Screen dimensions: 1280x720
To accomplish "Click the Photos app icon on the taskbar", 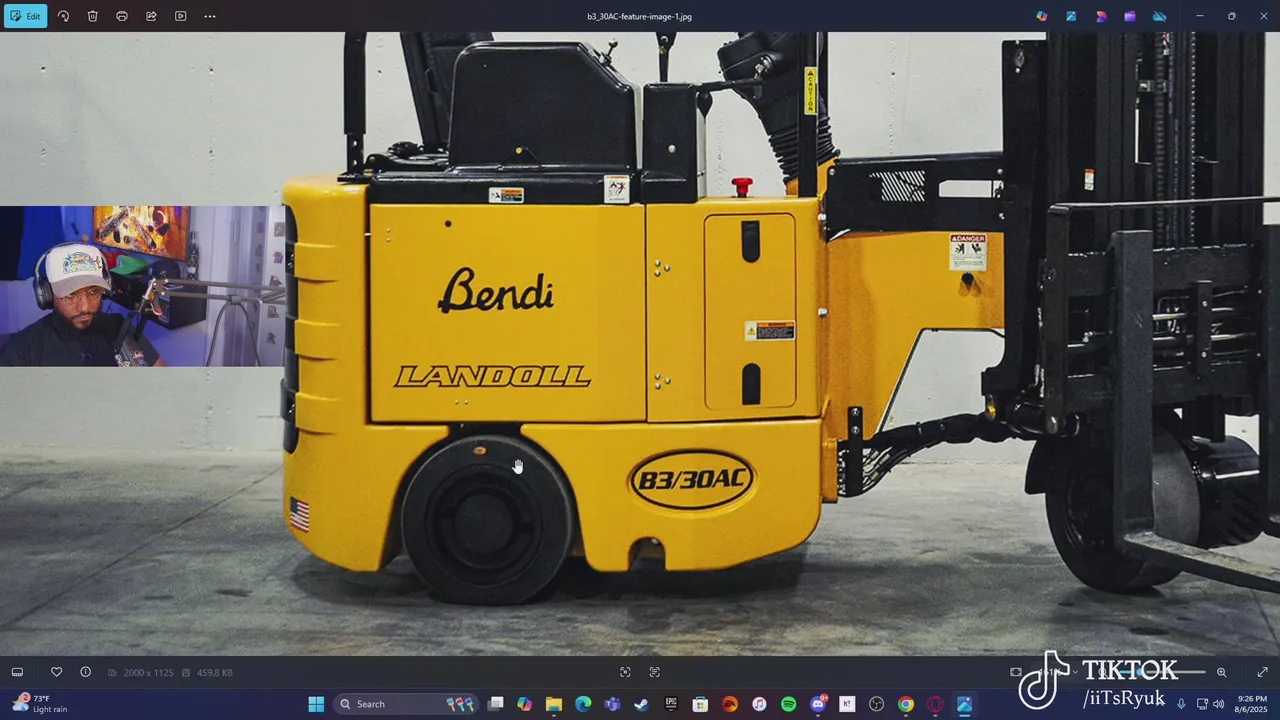I will coord(964,704).
